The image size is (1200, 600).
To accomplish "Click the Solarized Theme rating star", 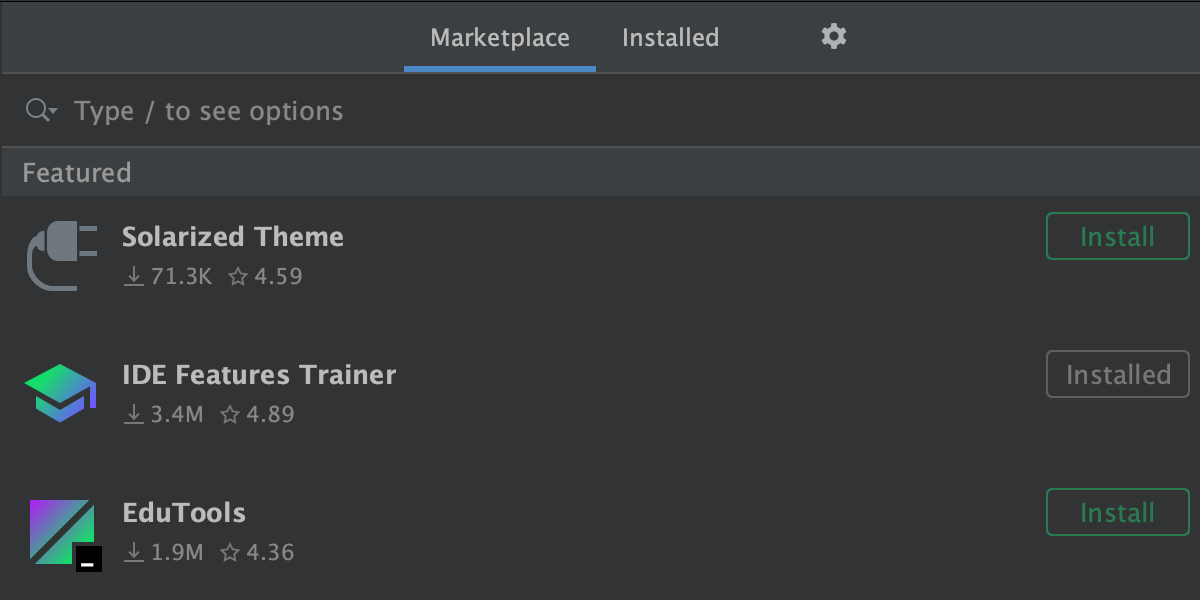I will point(237,277).
